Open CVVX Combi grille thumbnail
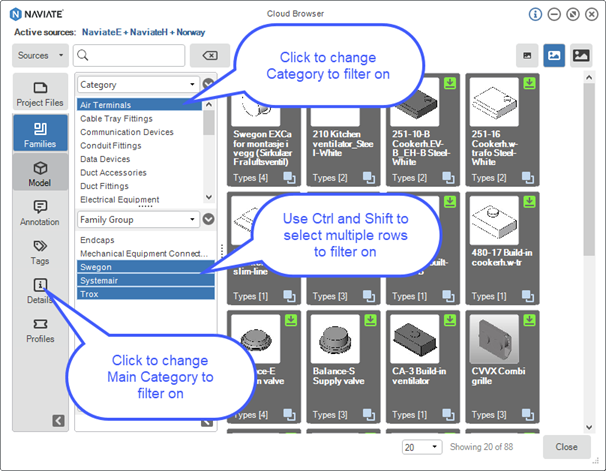The width and height of the screenshot is (606, 471). point(494,339)
